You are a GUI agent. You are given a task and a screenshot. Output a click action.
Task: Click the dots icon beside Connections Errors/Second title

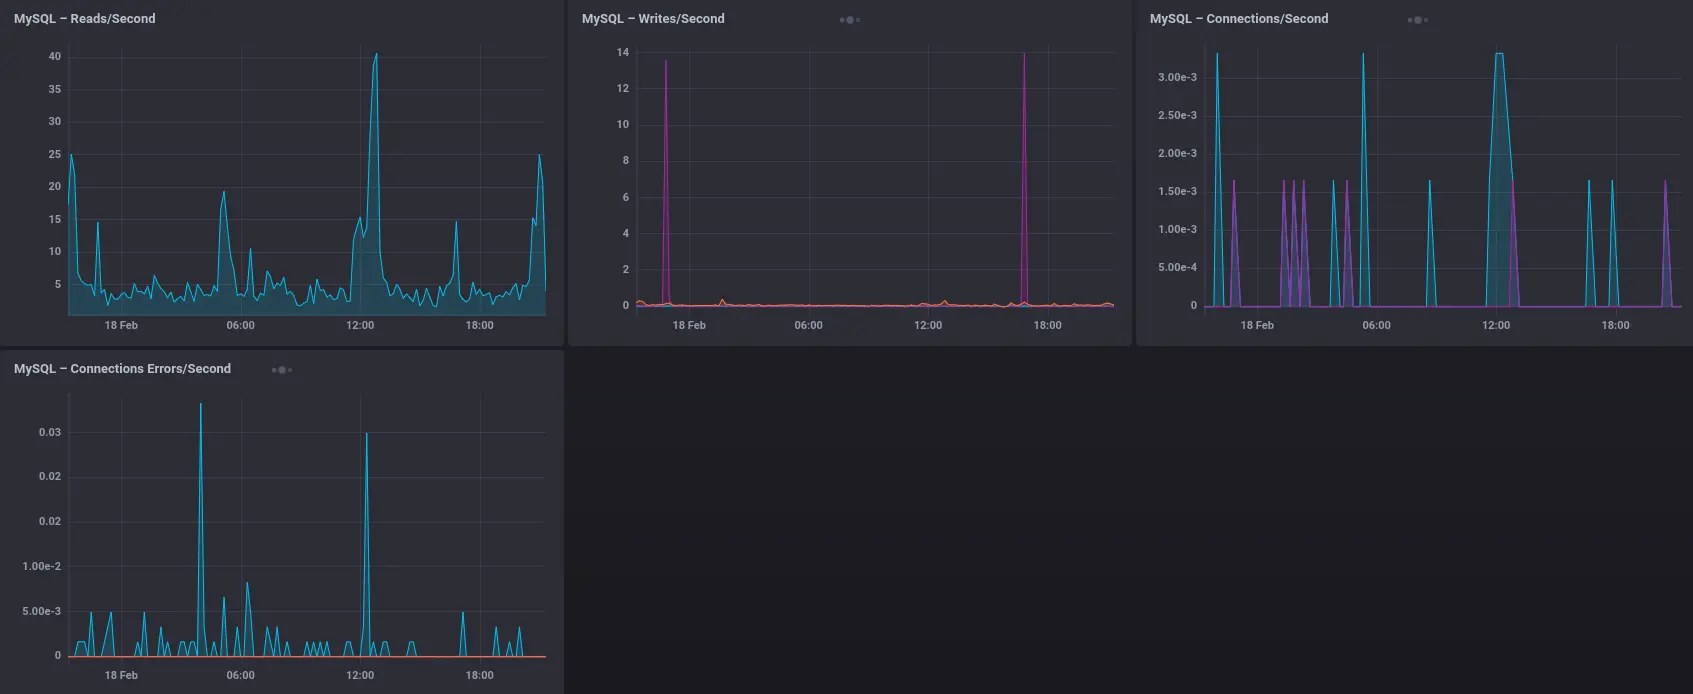pyautogui.click(x=282, y=370)
